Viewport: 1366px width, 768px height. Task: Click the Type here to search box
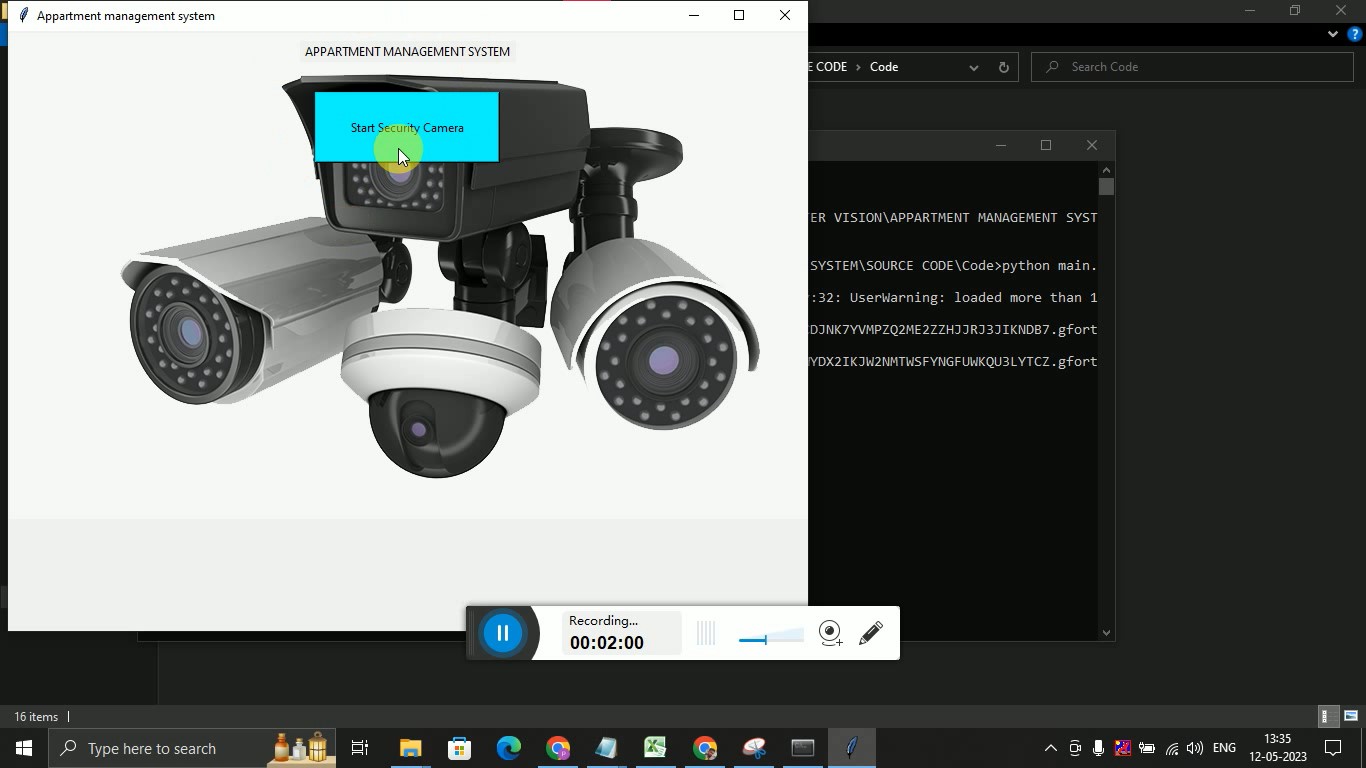192,748
